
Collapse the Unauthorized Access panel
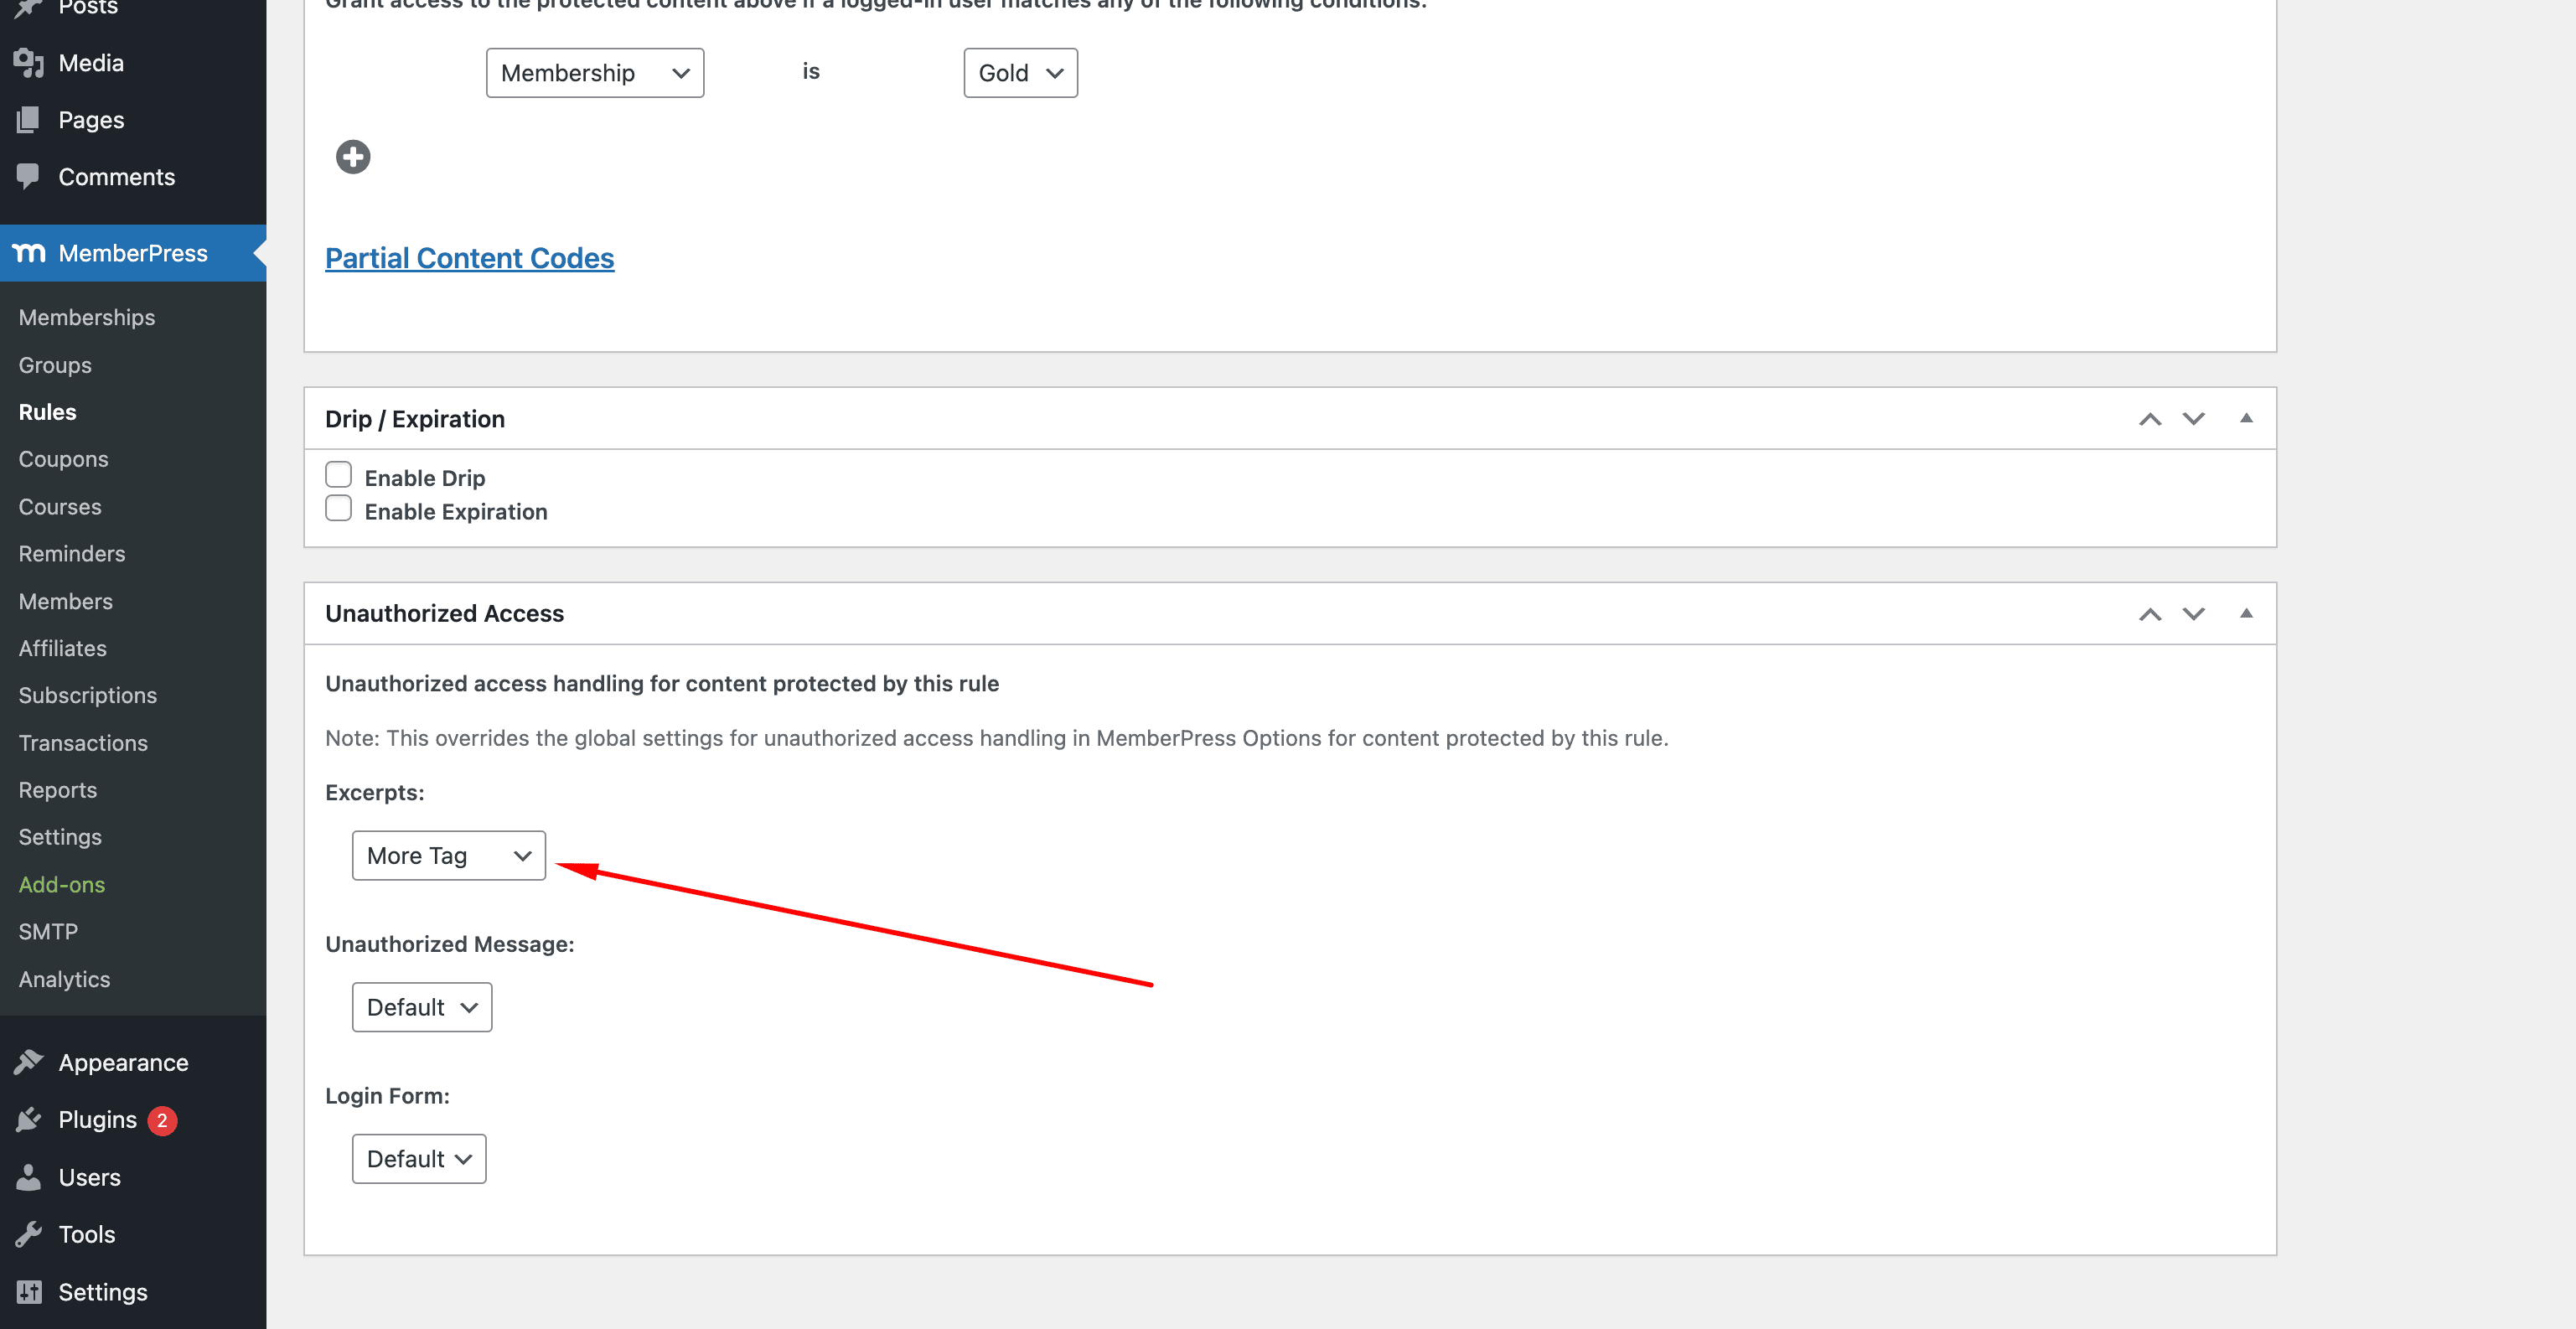coord(2246,613)
